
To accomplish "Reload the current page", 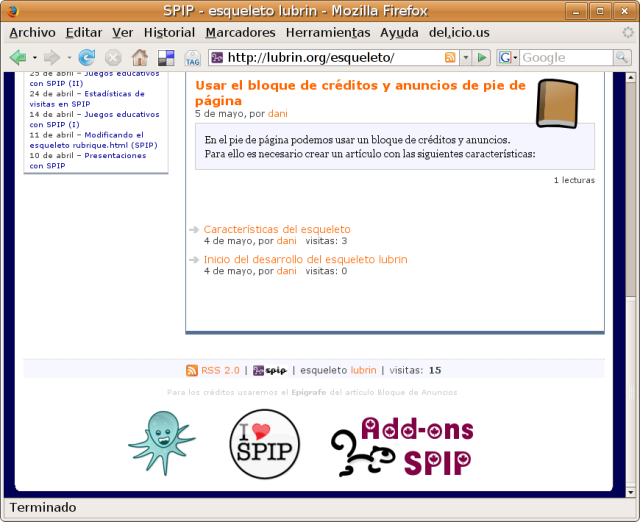I will (87, 57).
